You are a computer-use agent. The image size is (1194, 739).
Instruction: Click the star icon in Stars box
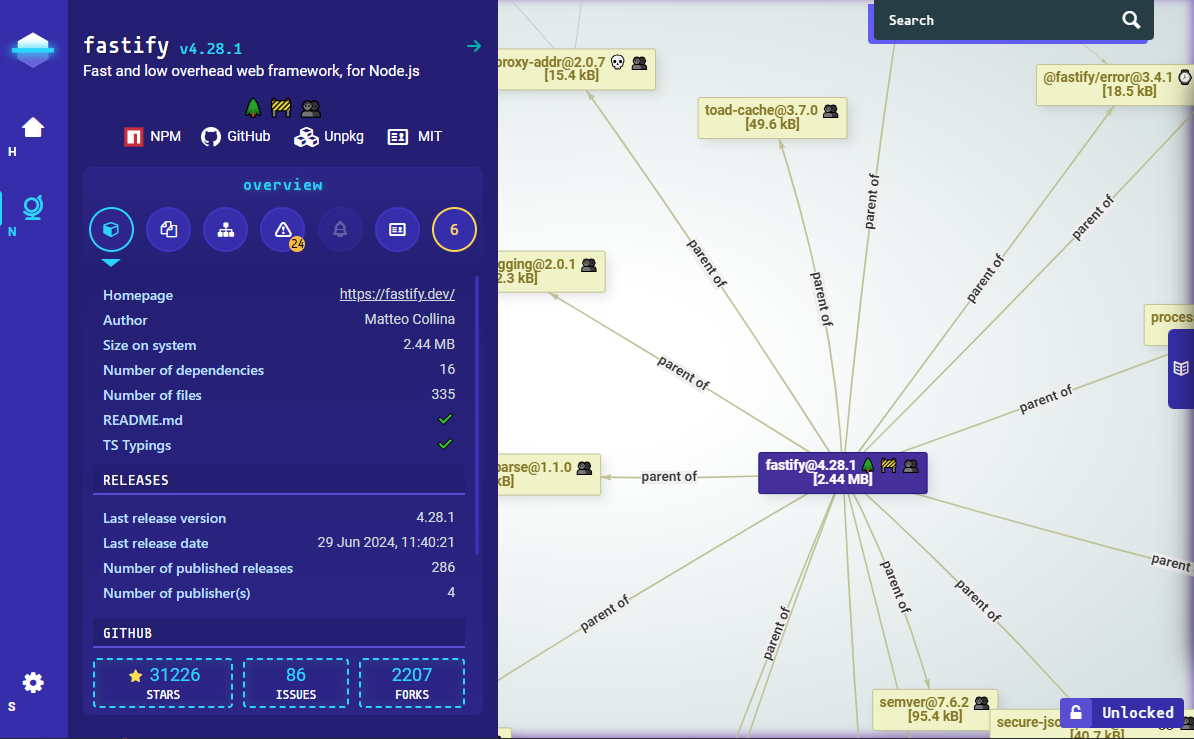coord(136,676)
